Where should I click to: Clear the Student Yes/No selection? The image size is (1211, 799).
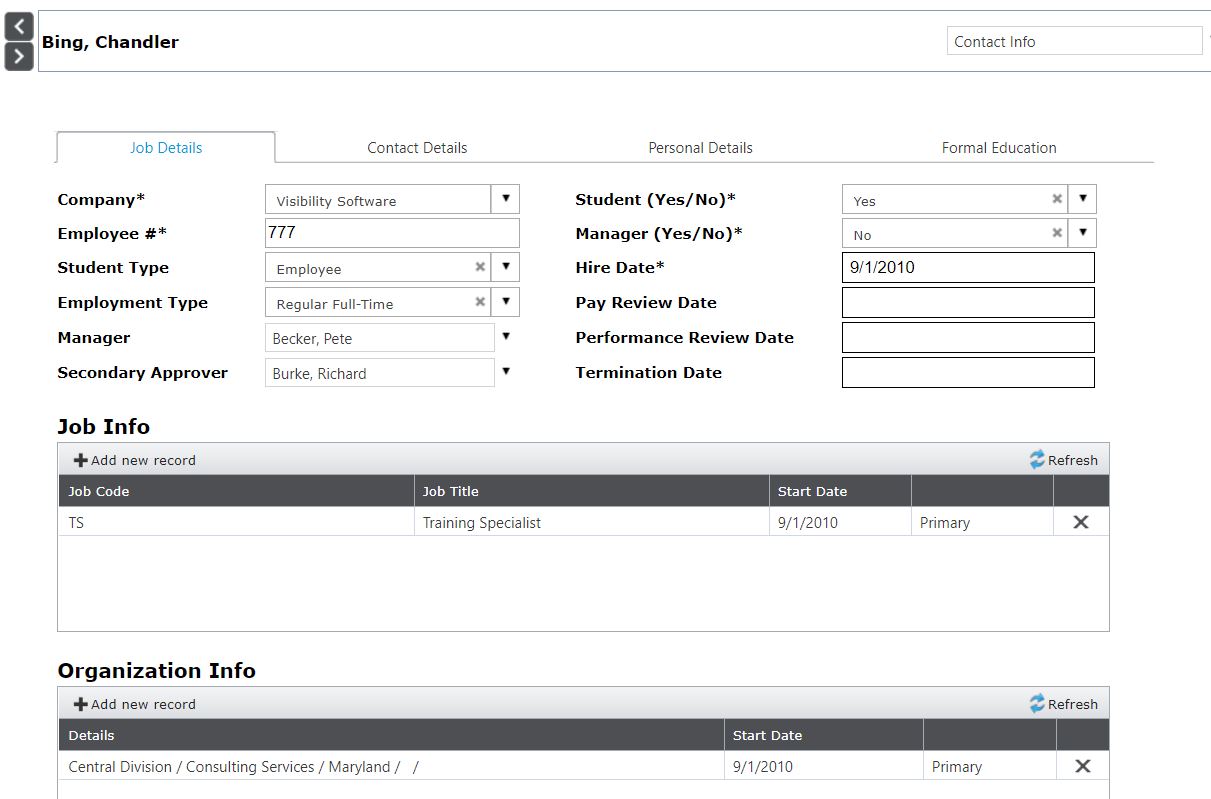1057,199
